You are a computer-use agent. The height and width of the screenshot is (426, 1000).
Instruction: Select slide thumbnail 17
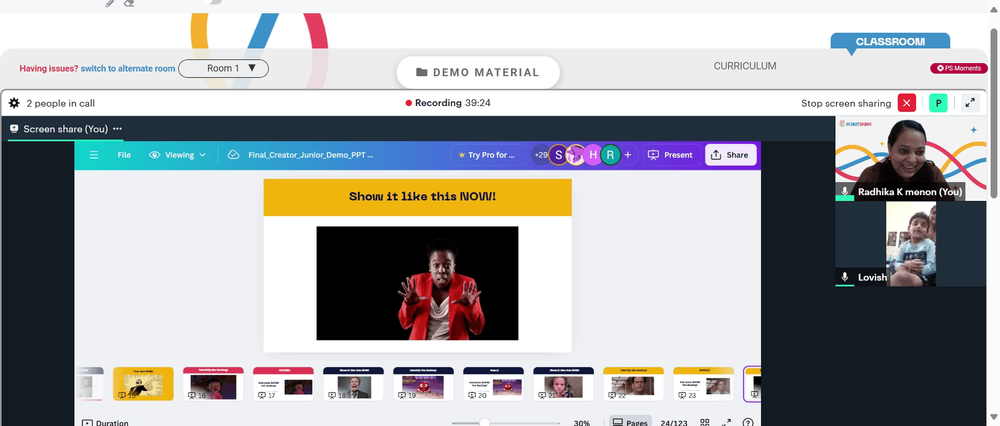283,383
